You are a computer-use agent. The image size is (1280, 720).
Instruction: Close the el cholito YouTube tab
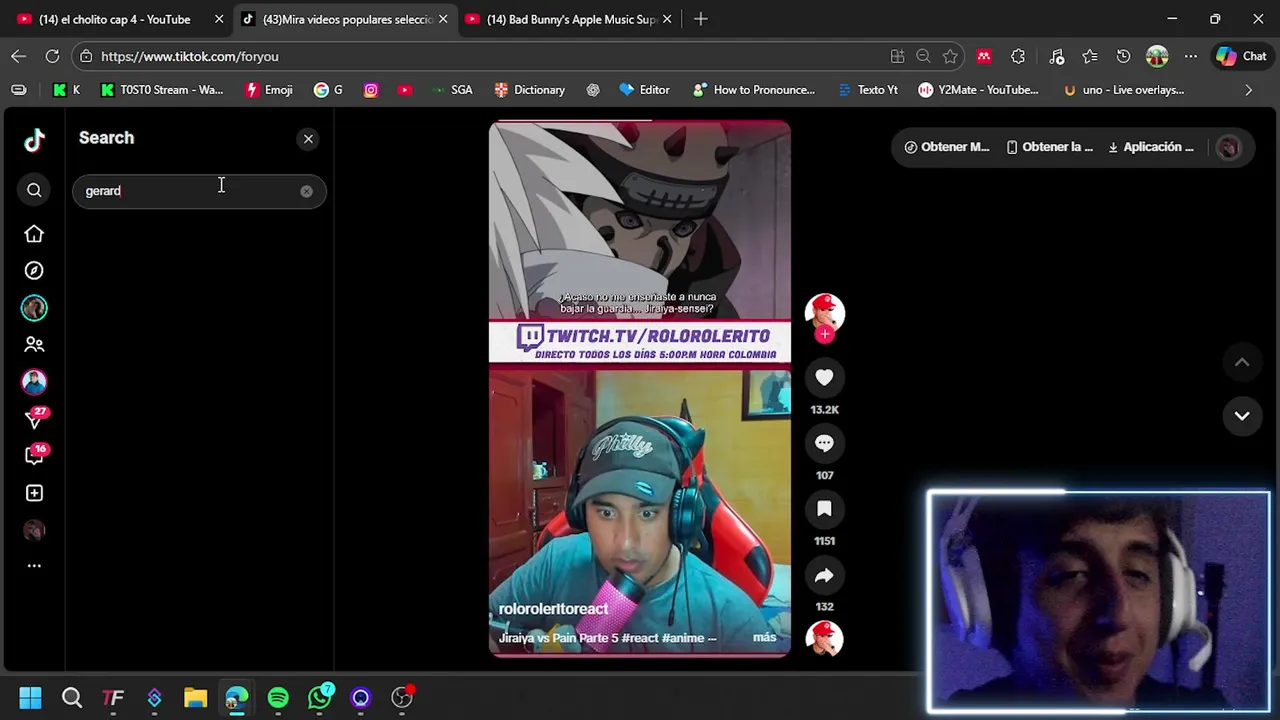point(219,19)
